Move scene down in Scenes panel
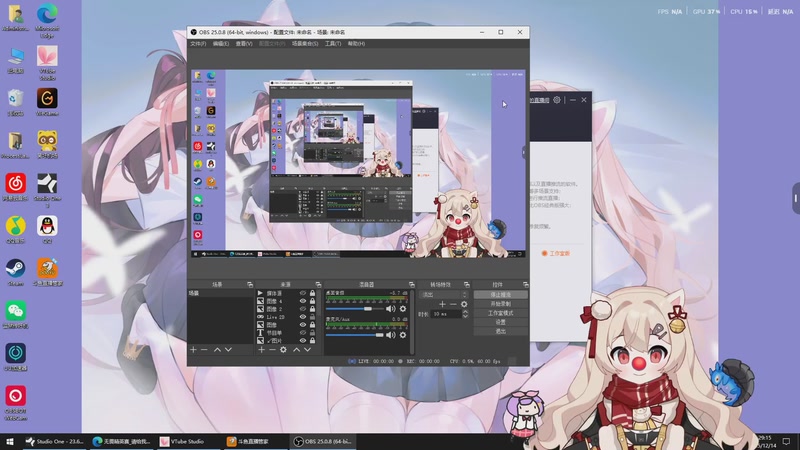800x450 pixels. (228, 349)
